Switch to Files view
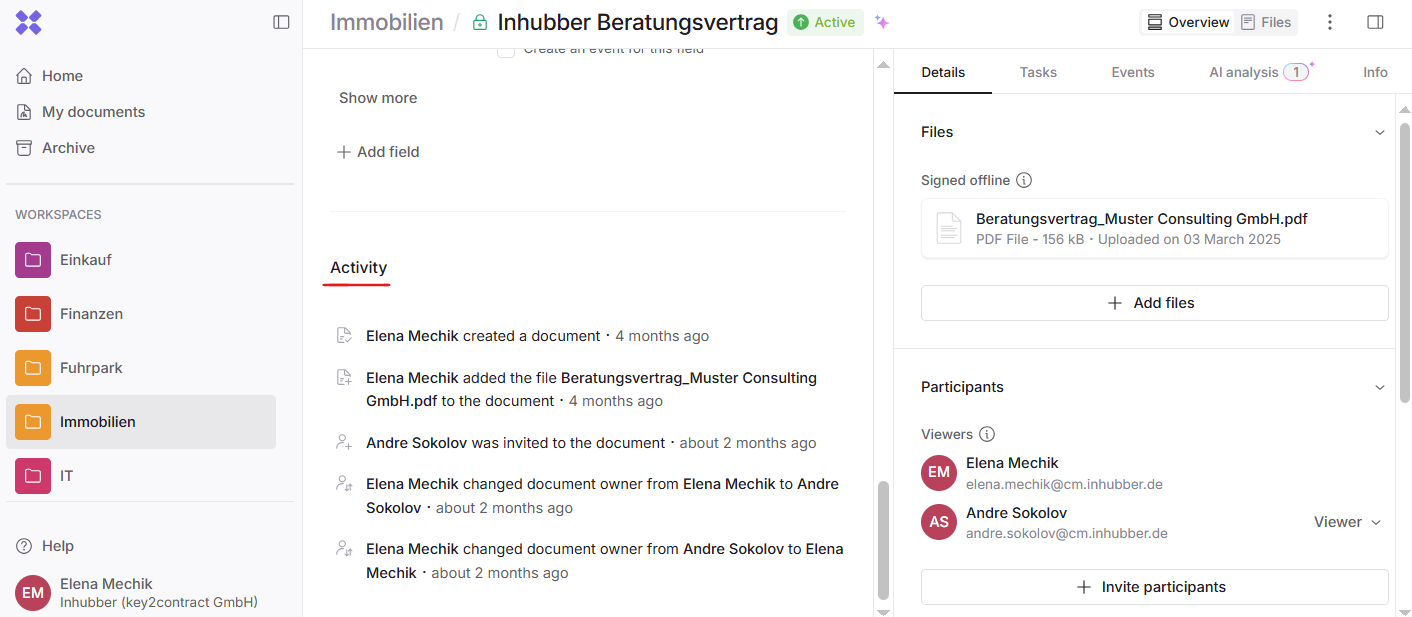The width and height of the screenshot is (1412, 617). pyautogui.click(x=1266, y=22)
